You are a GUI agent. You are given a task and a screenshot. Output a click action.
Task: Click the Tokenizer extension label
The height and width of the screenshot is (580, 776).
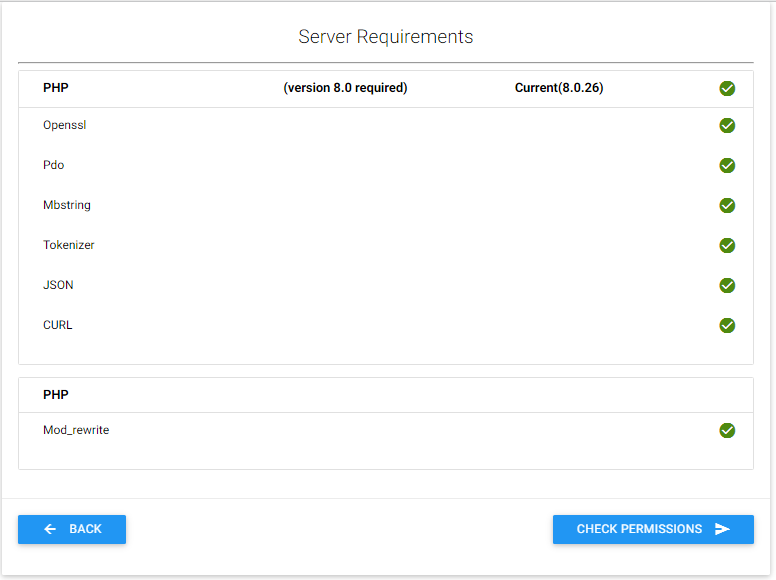69,245
